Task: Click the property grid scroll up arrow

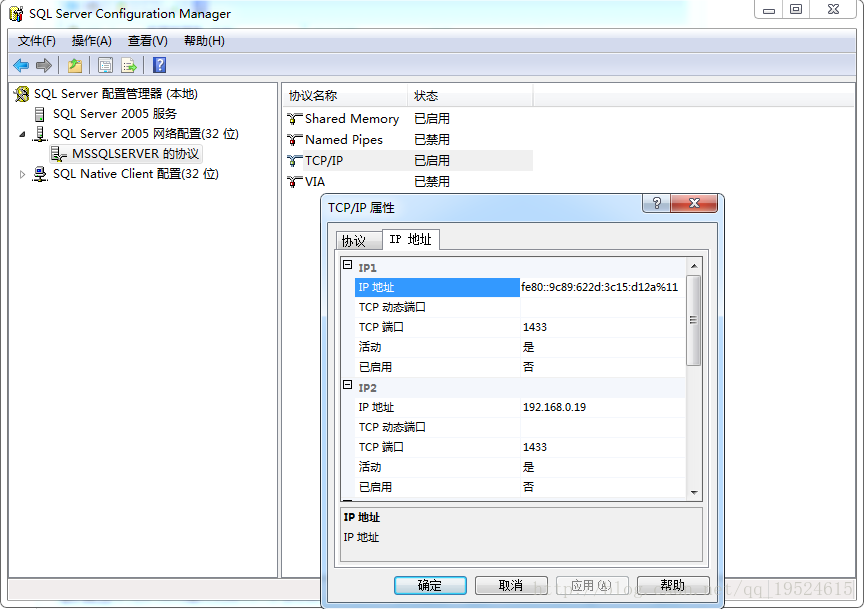Action: [694, 266]
